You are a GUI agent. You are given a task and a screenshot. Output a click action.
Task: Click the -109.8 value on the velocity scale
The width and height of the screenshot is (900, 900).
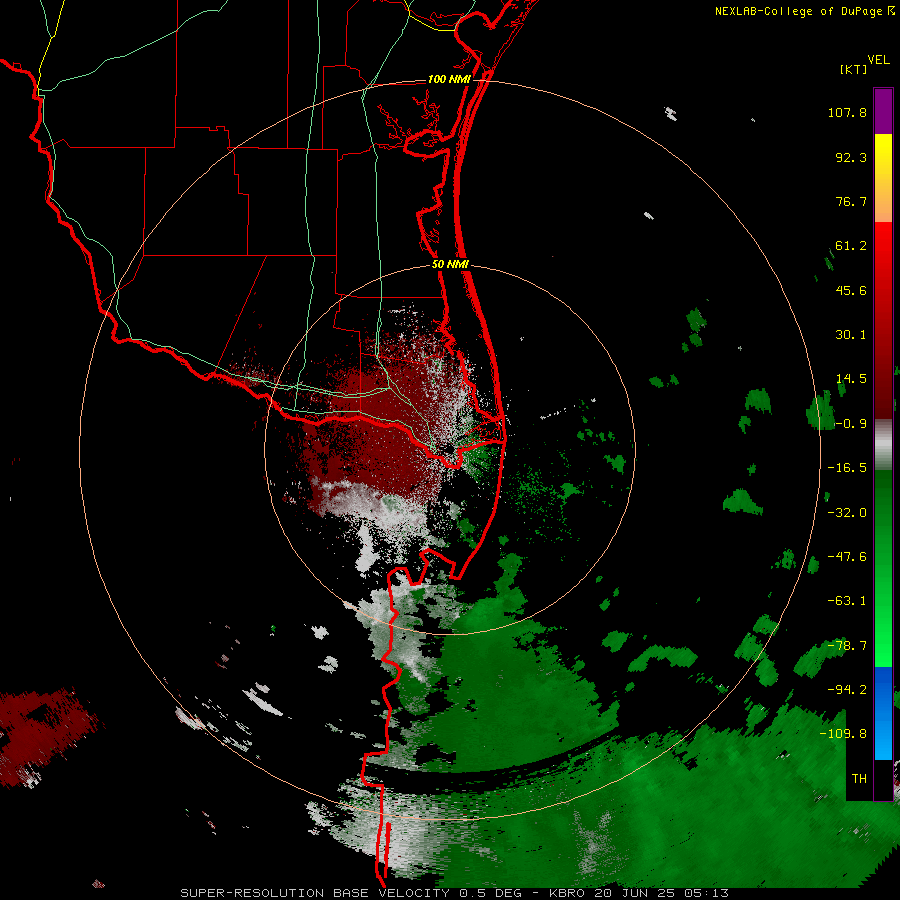pyautogui.click(x=843, y=734)
